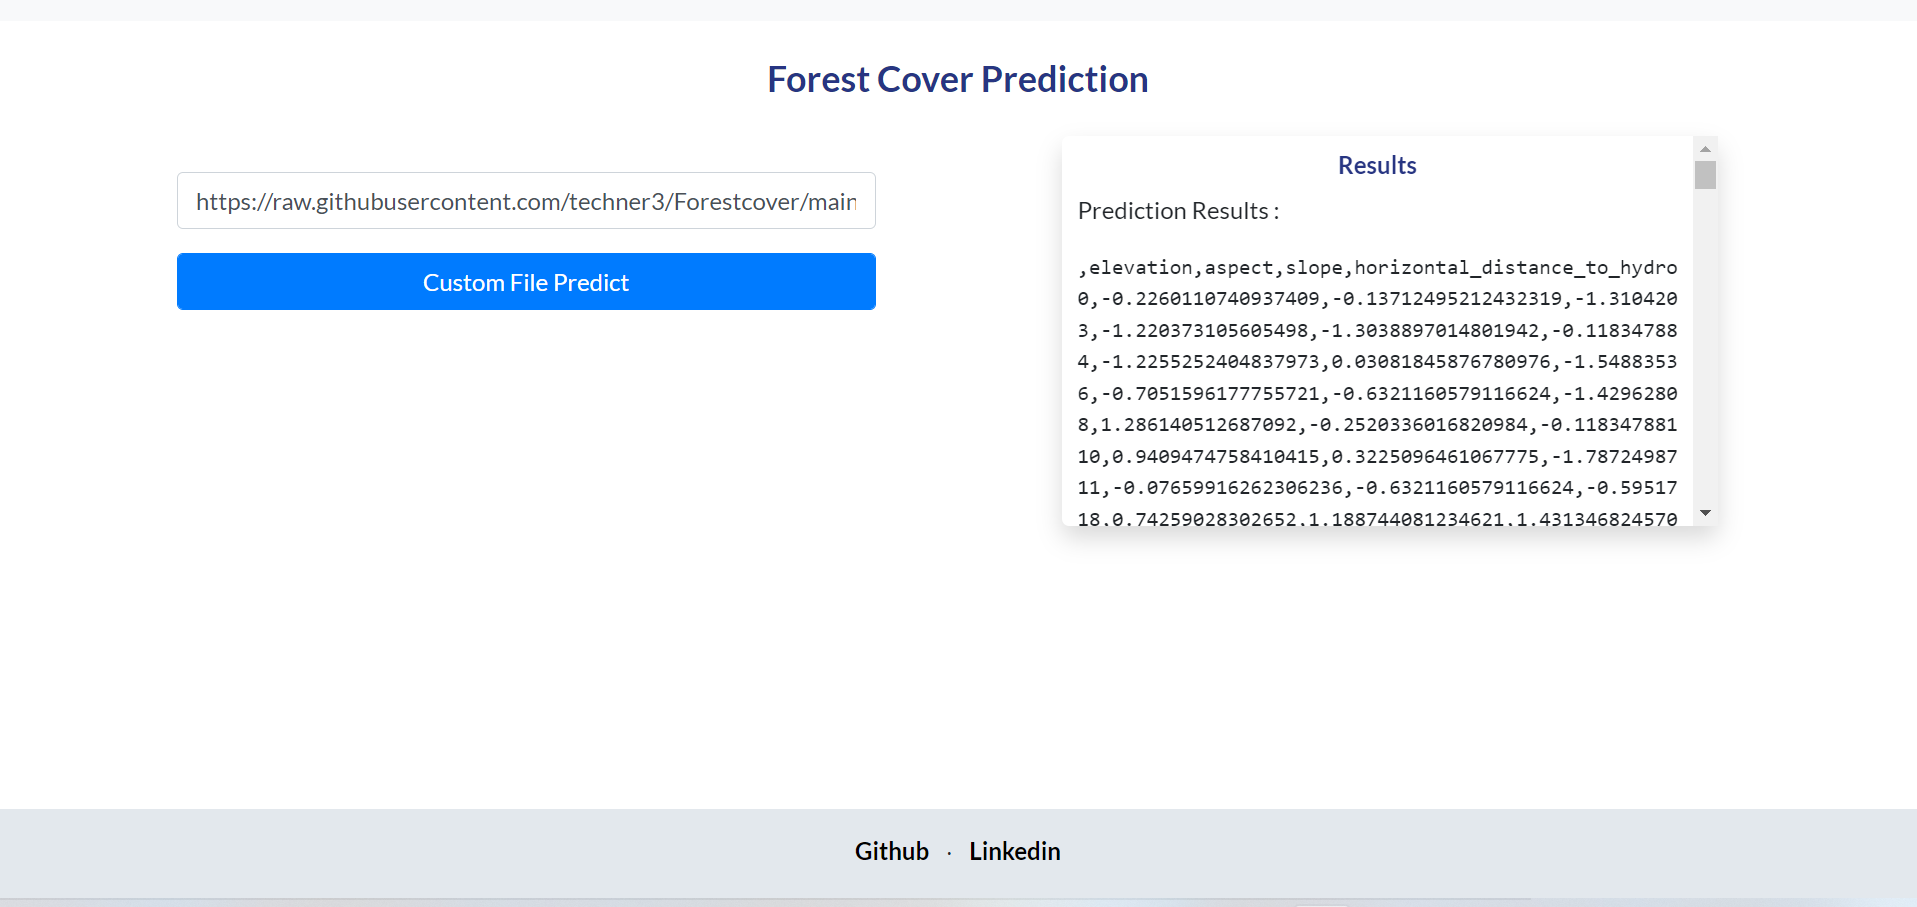The height and width of the screenshot is (907, 1917).
Task: Select the elevation column header text
Action: (x=1140, y=267)
